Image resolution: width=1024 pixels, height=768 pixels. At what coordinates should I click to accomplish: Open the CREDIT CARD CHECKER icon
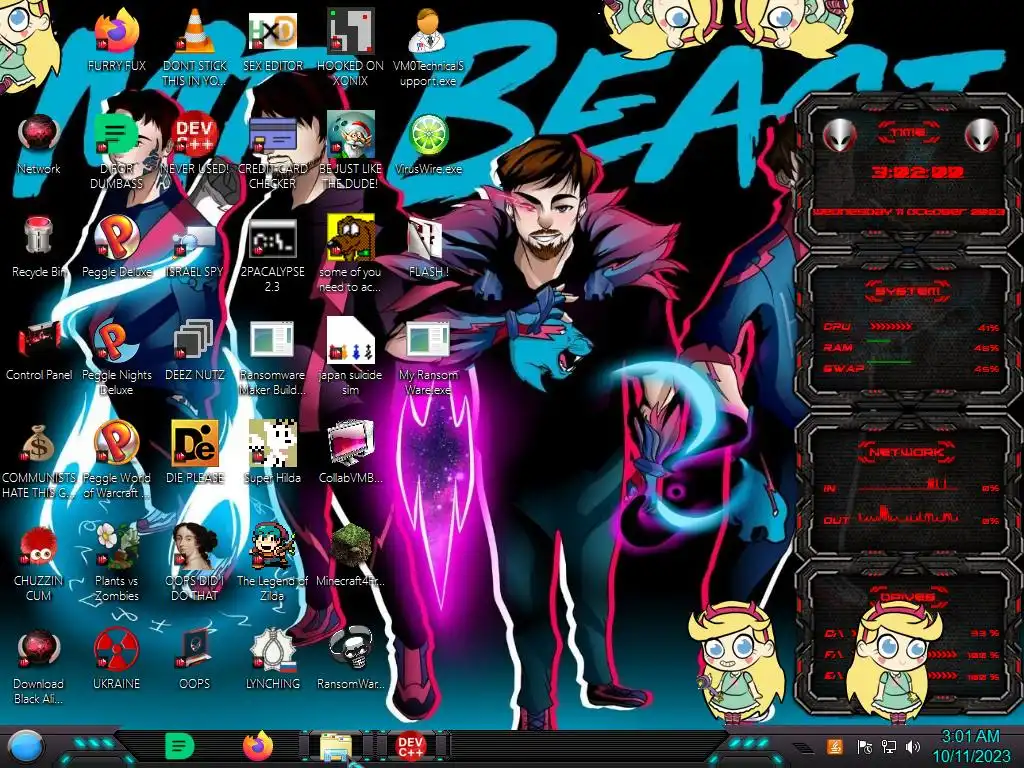point(272,136)
